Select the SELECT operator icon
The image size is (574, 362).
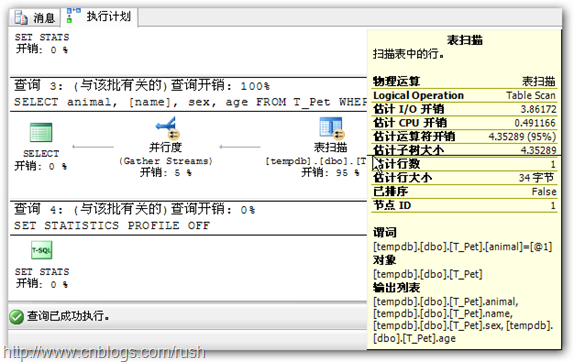point(41,132)
